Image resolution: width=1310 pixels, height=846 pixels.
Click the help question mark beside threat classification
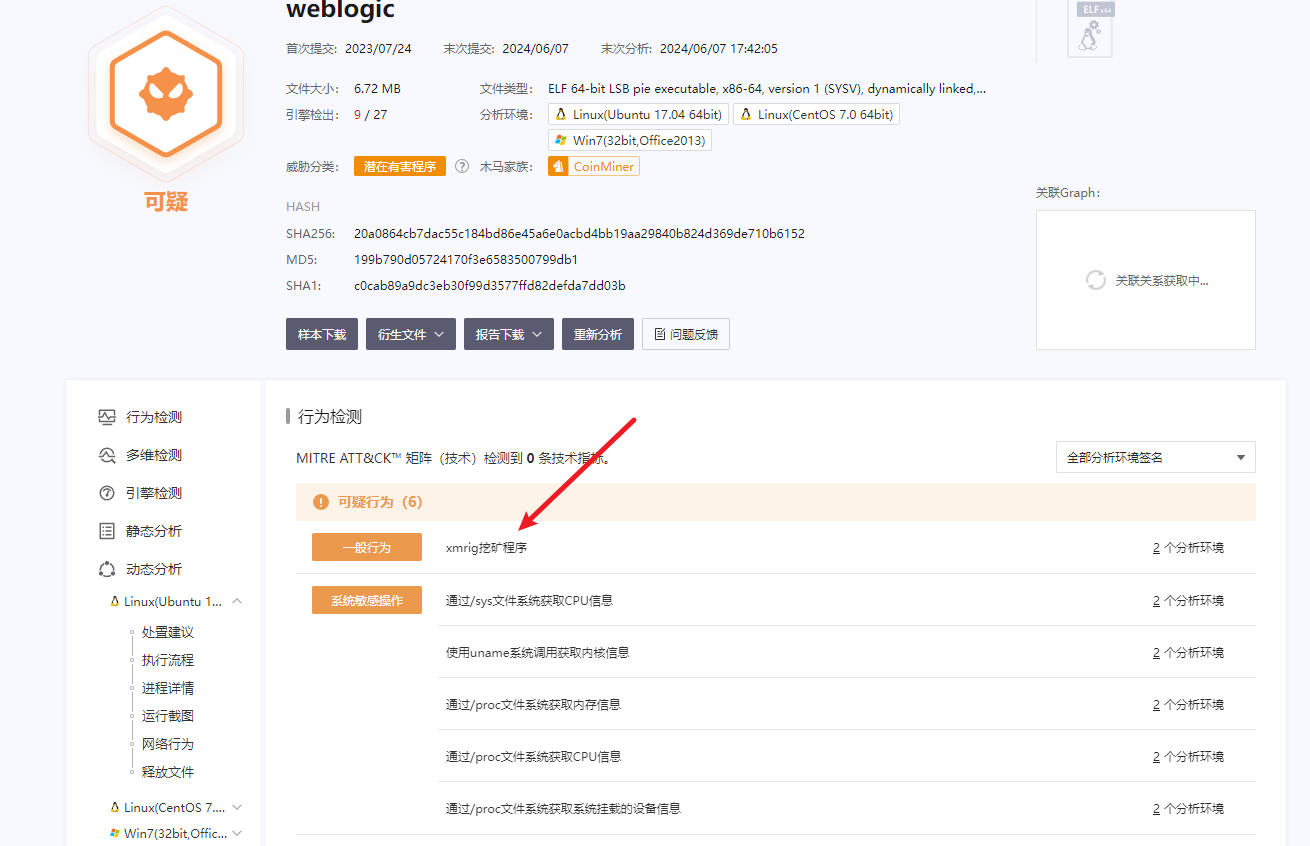462,167
